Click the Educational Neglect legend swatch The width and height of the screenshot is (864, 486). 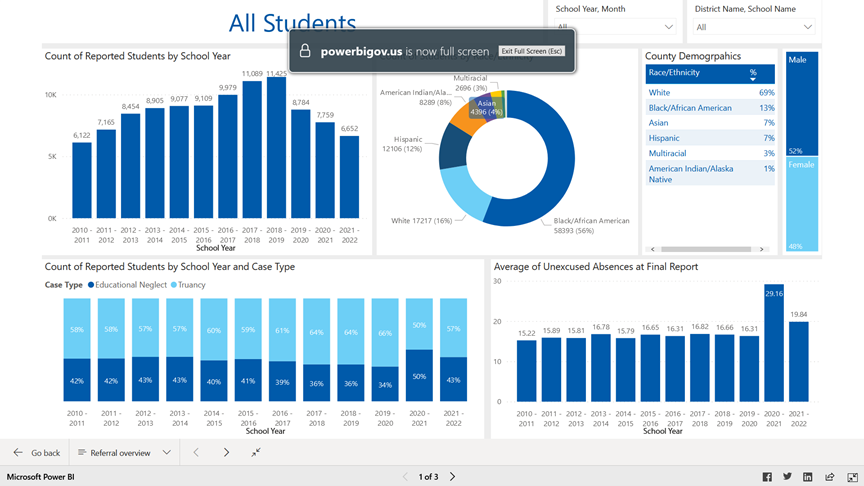click(91, 285)
